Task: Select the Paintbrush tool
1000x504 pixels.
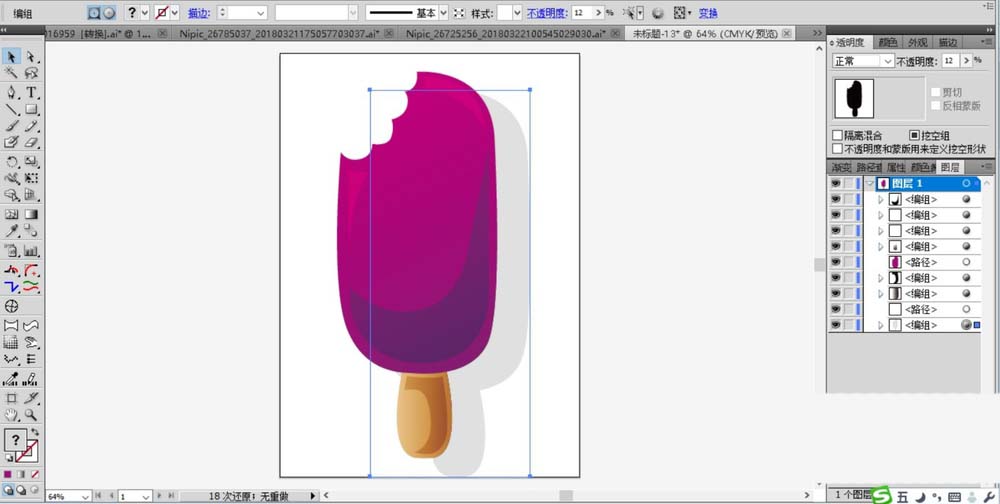Action: [x=11, y=126]
